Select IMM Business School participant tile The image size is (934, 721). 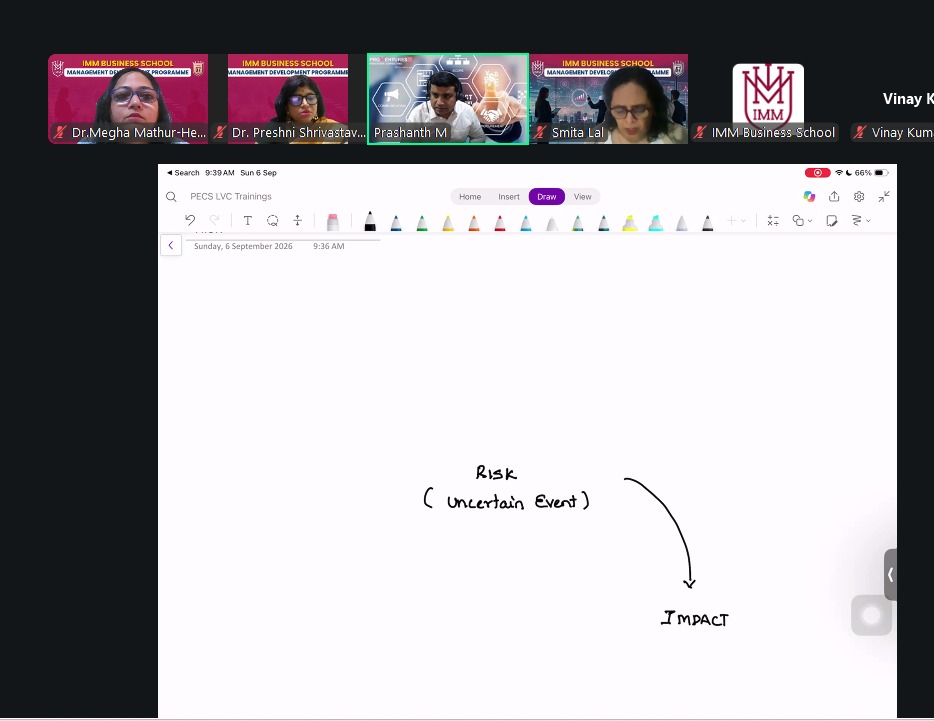point(768,99)
